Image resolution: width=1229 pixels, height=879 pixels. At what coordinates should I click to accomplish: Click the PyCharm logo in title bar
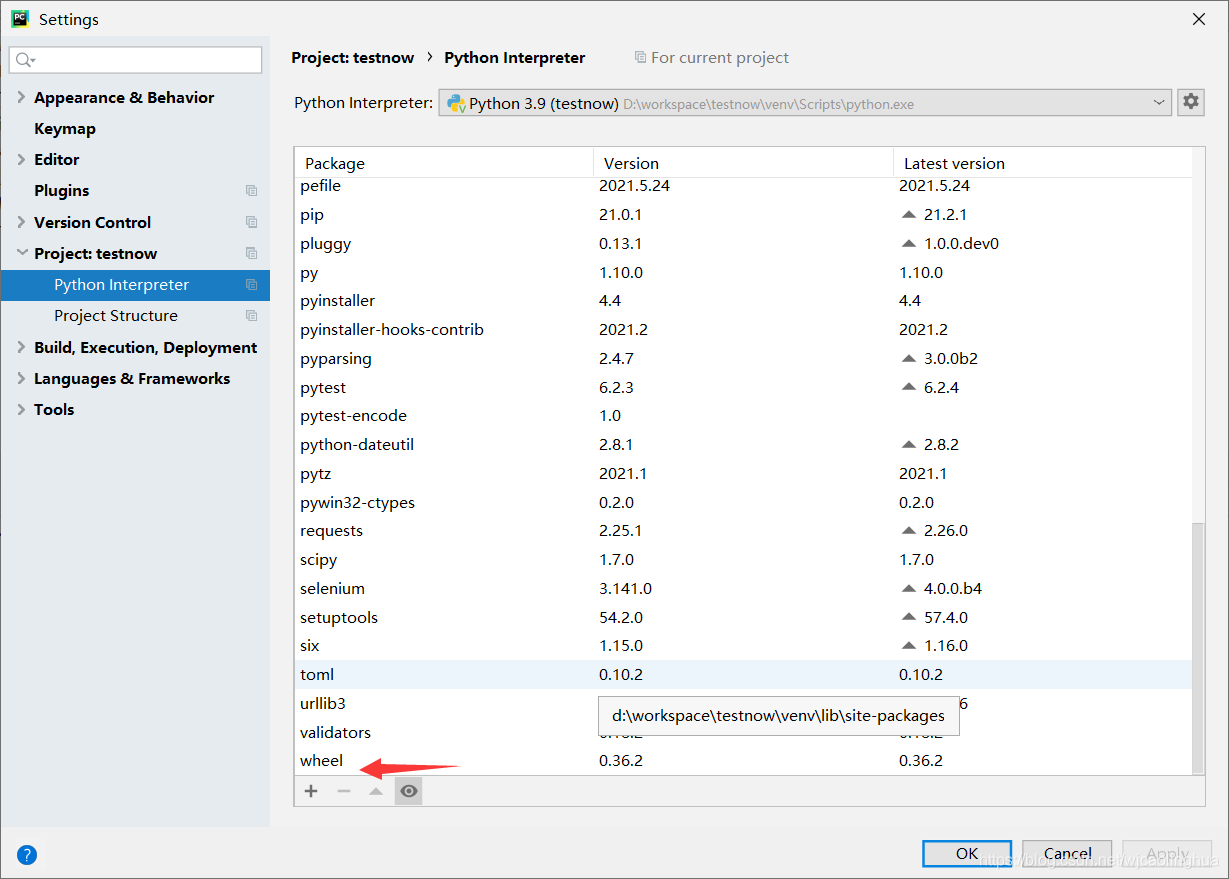(20, 19)
